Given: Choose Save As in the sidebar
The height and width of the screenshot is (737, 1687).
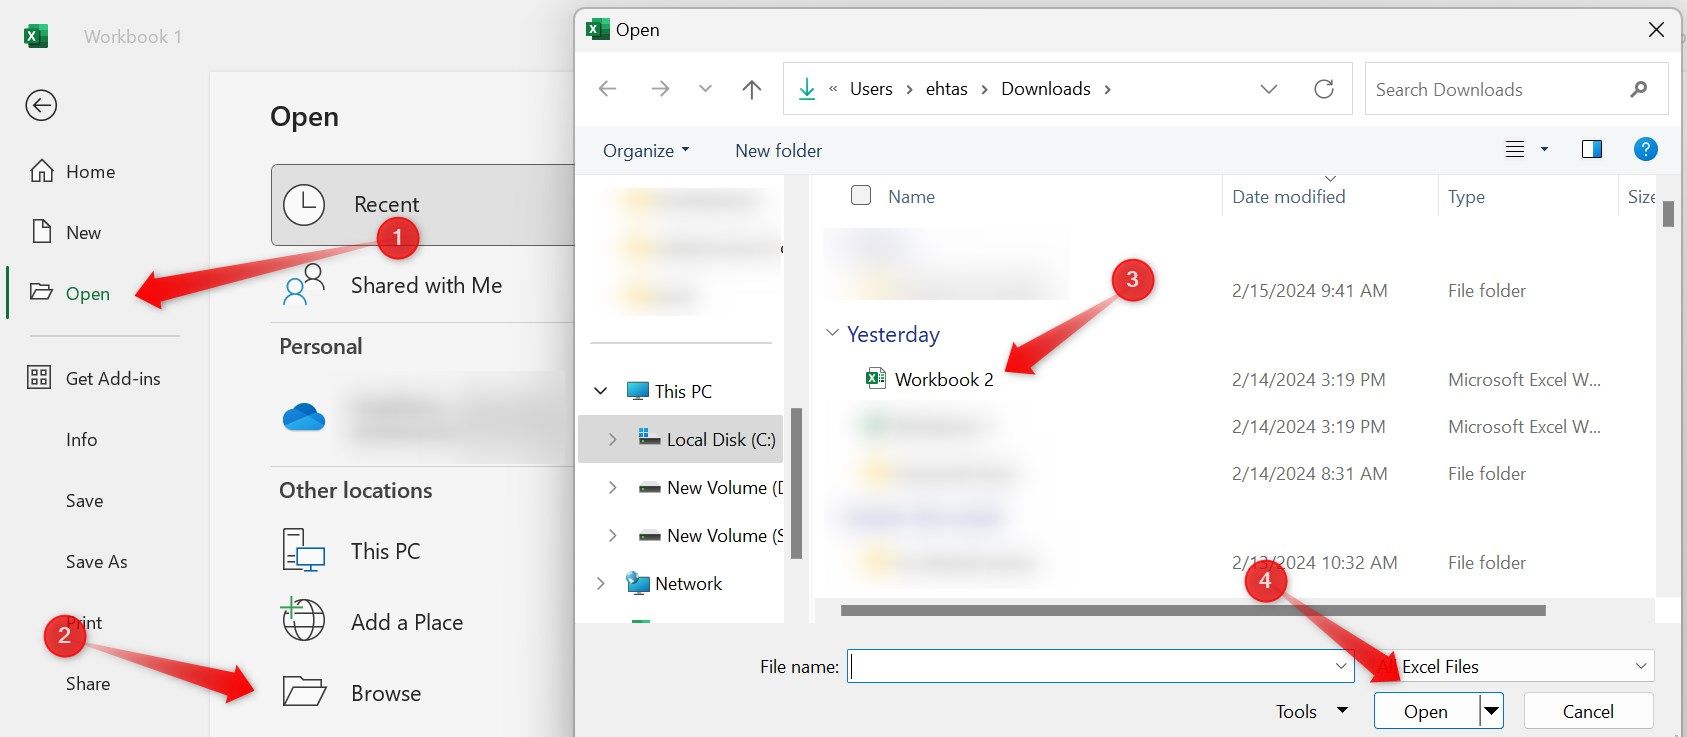Looking at the screenshot, I should coord(96,562).
